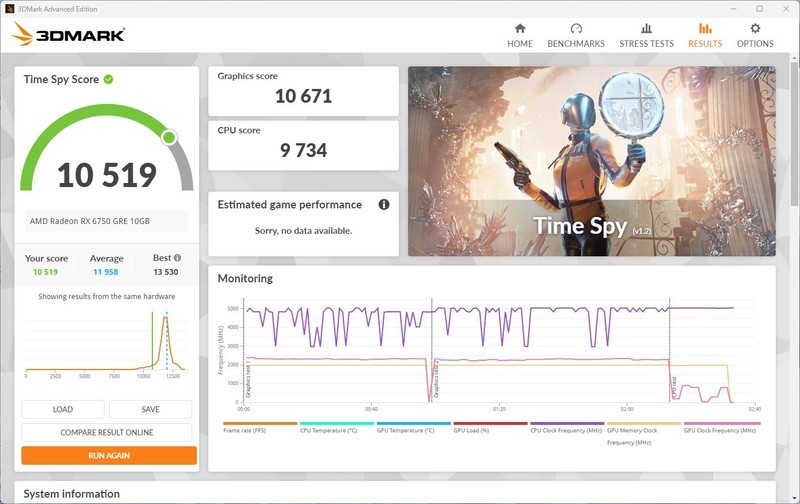Minimize the 3DMark window
The height and width of the screenshot is (504, 800).
point(733,9)
